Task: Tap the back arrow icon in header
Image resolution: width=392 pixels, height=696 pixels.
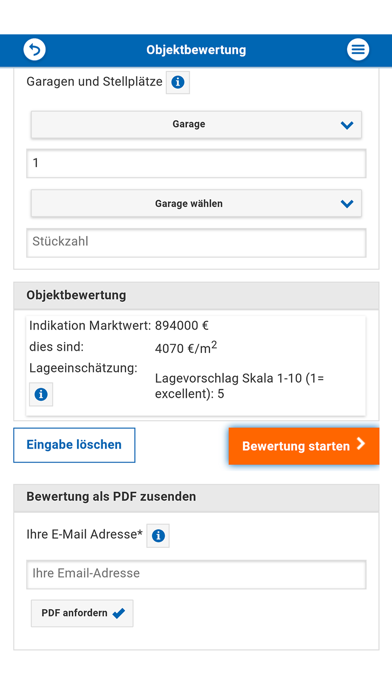Action: click(34, 49)
